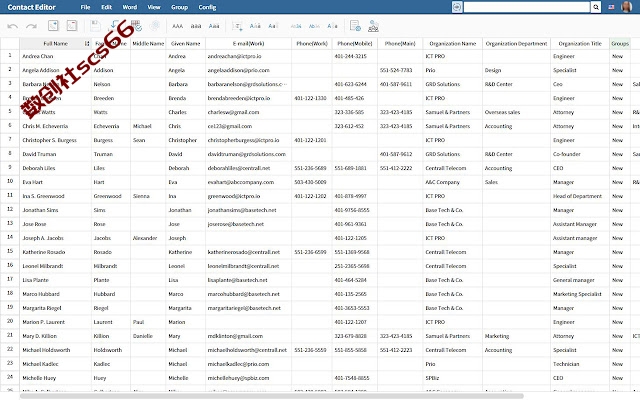This screenshot has width=640, height=400.
Task: Click the search magnifier button
Action: point(596,7)
